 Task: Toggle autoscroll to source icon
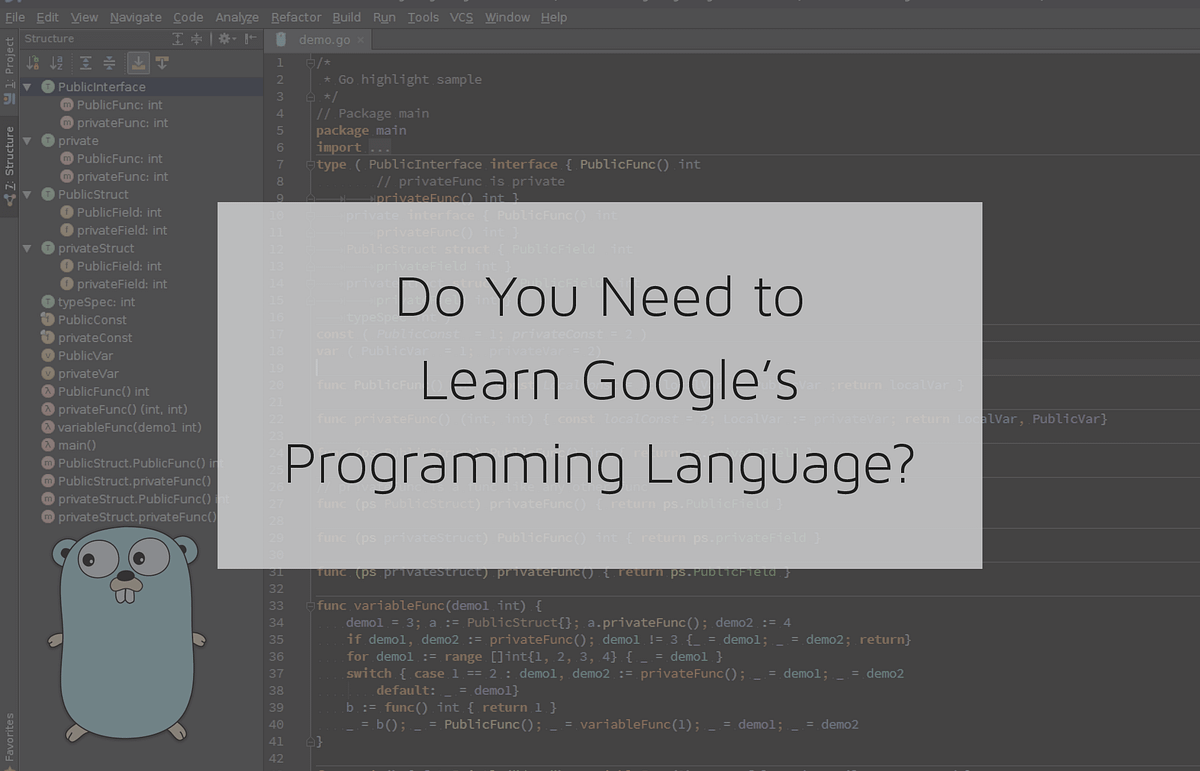[x=138, y=62]
